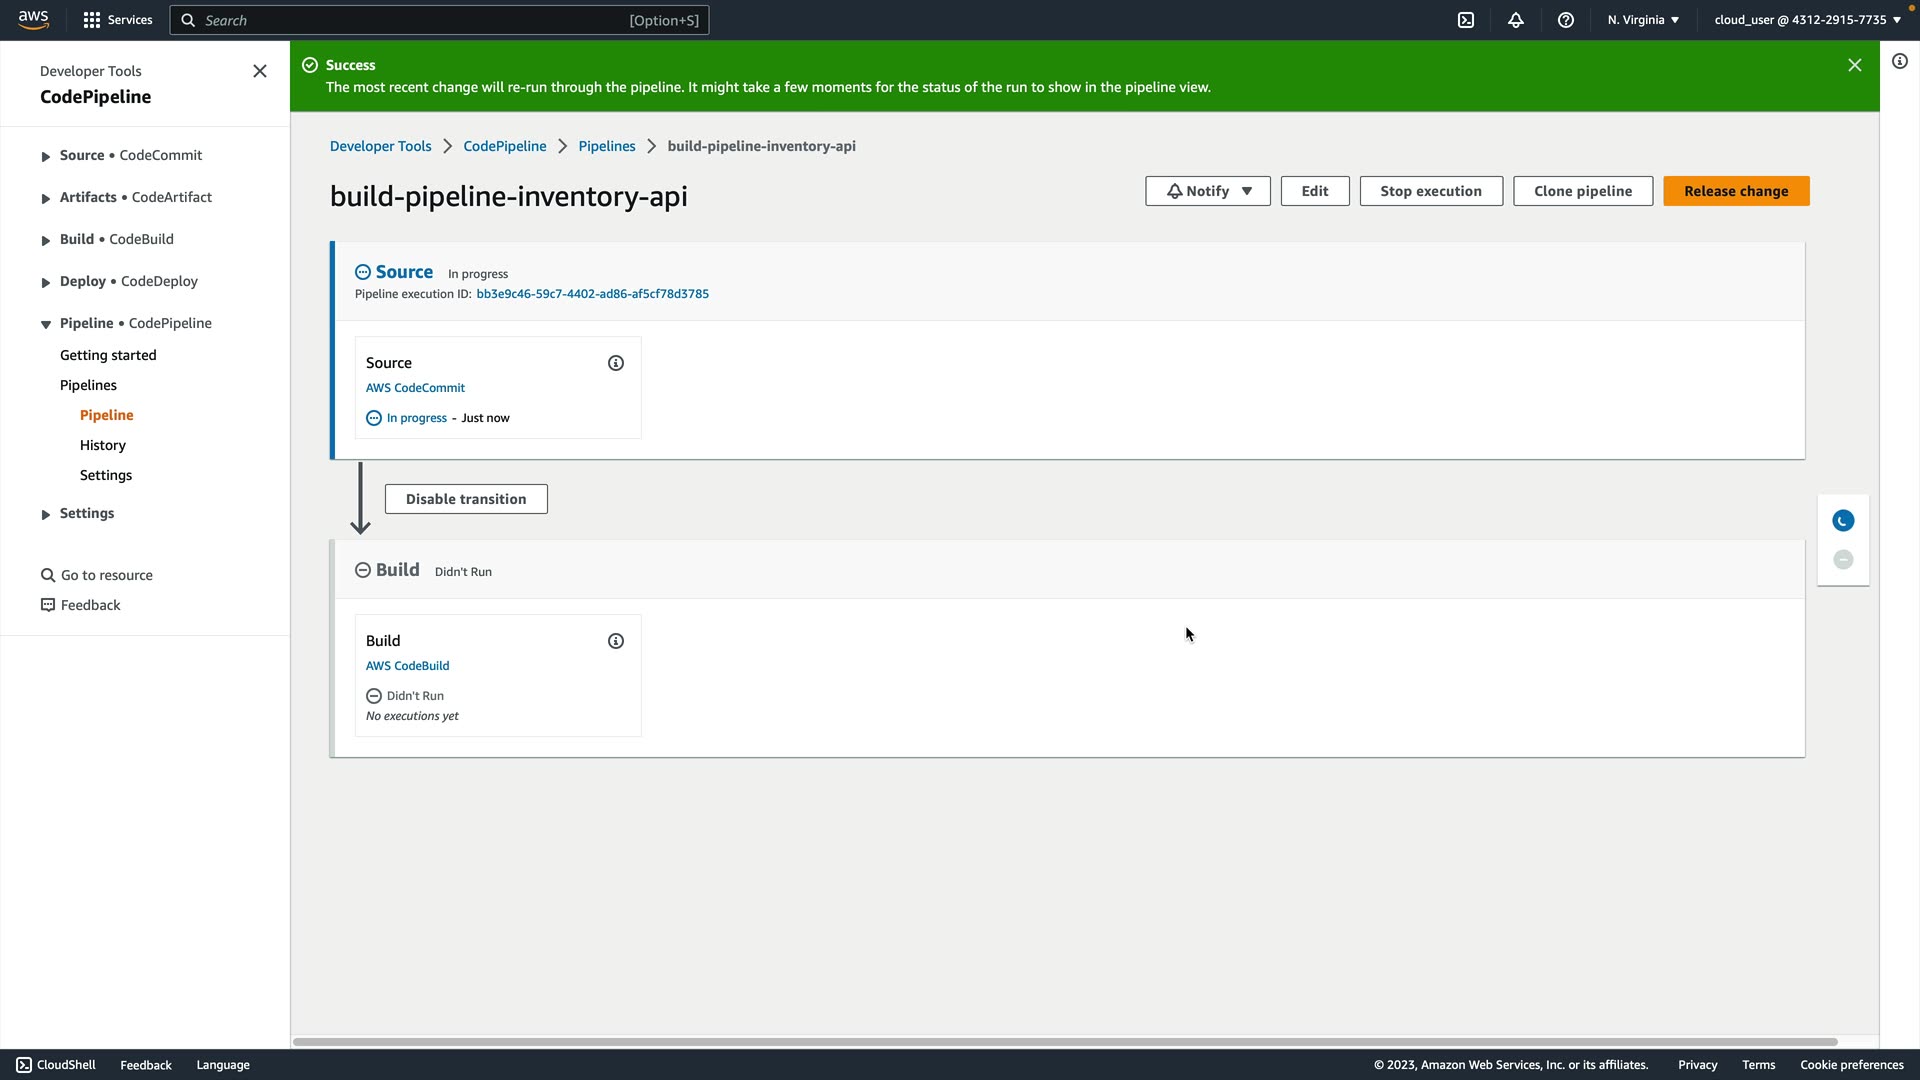Open right-side info panel icon
This screenshot has height=1080, width=1920.
(x=1900, y=61)
